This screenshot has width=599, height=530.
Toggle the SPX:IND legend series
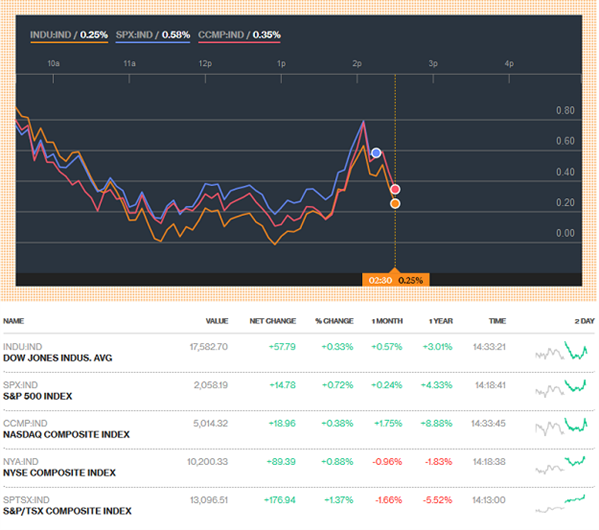(153, 35)
